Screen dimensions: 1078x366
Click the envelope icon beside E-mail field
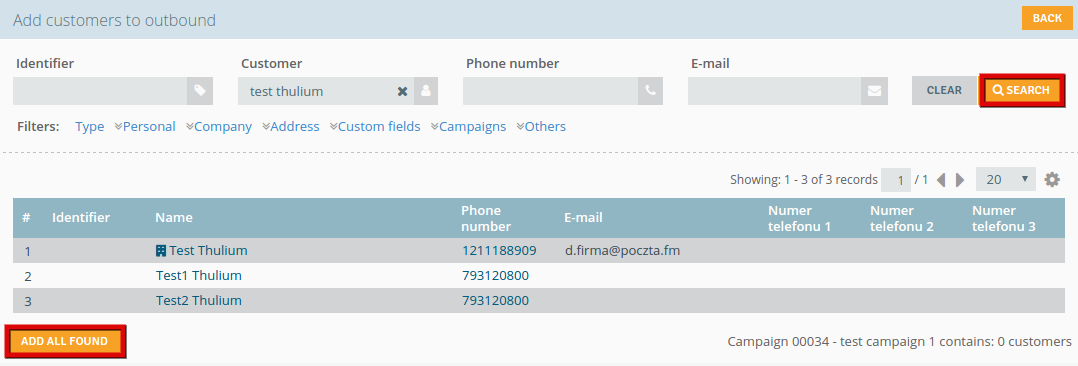tap(874, 91)
